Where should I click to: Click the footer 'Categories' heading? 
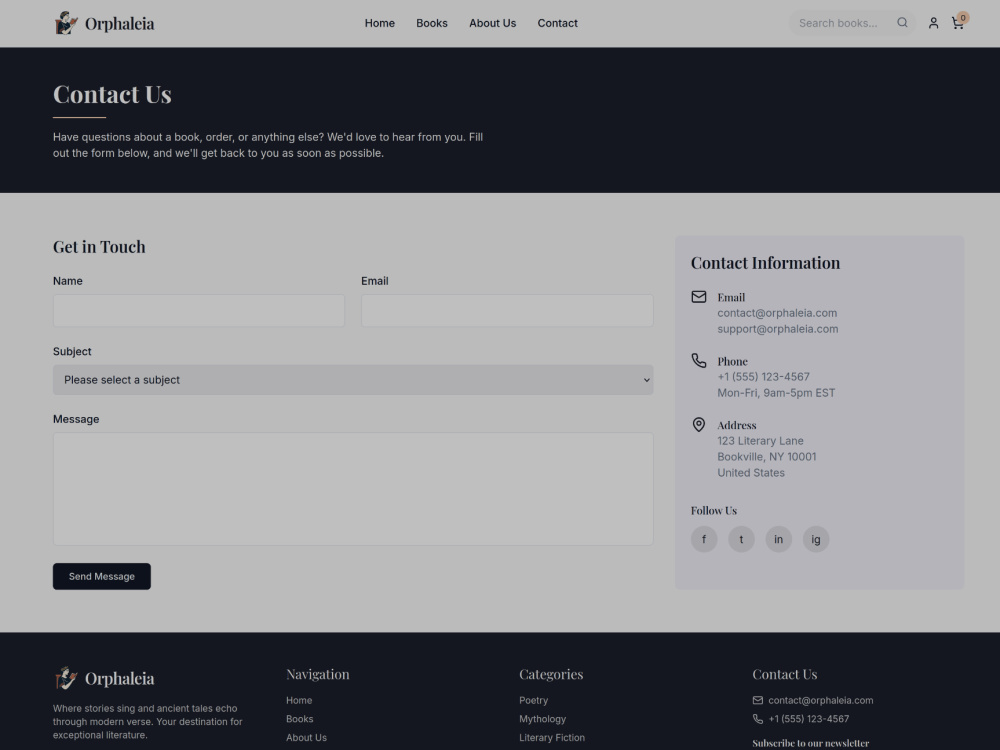click(551, 674)
